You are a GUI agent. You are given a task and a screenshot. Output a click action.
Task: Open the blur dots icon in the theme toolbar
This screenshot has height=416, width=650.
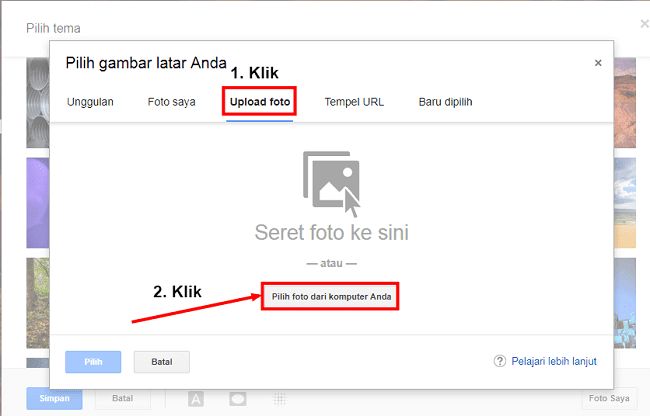click(280, 399)
